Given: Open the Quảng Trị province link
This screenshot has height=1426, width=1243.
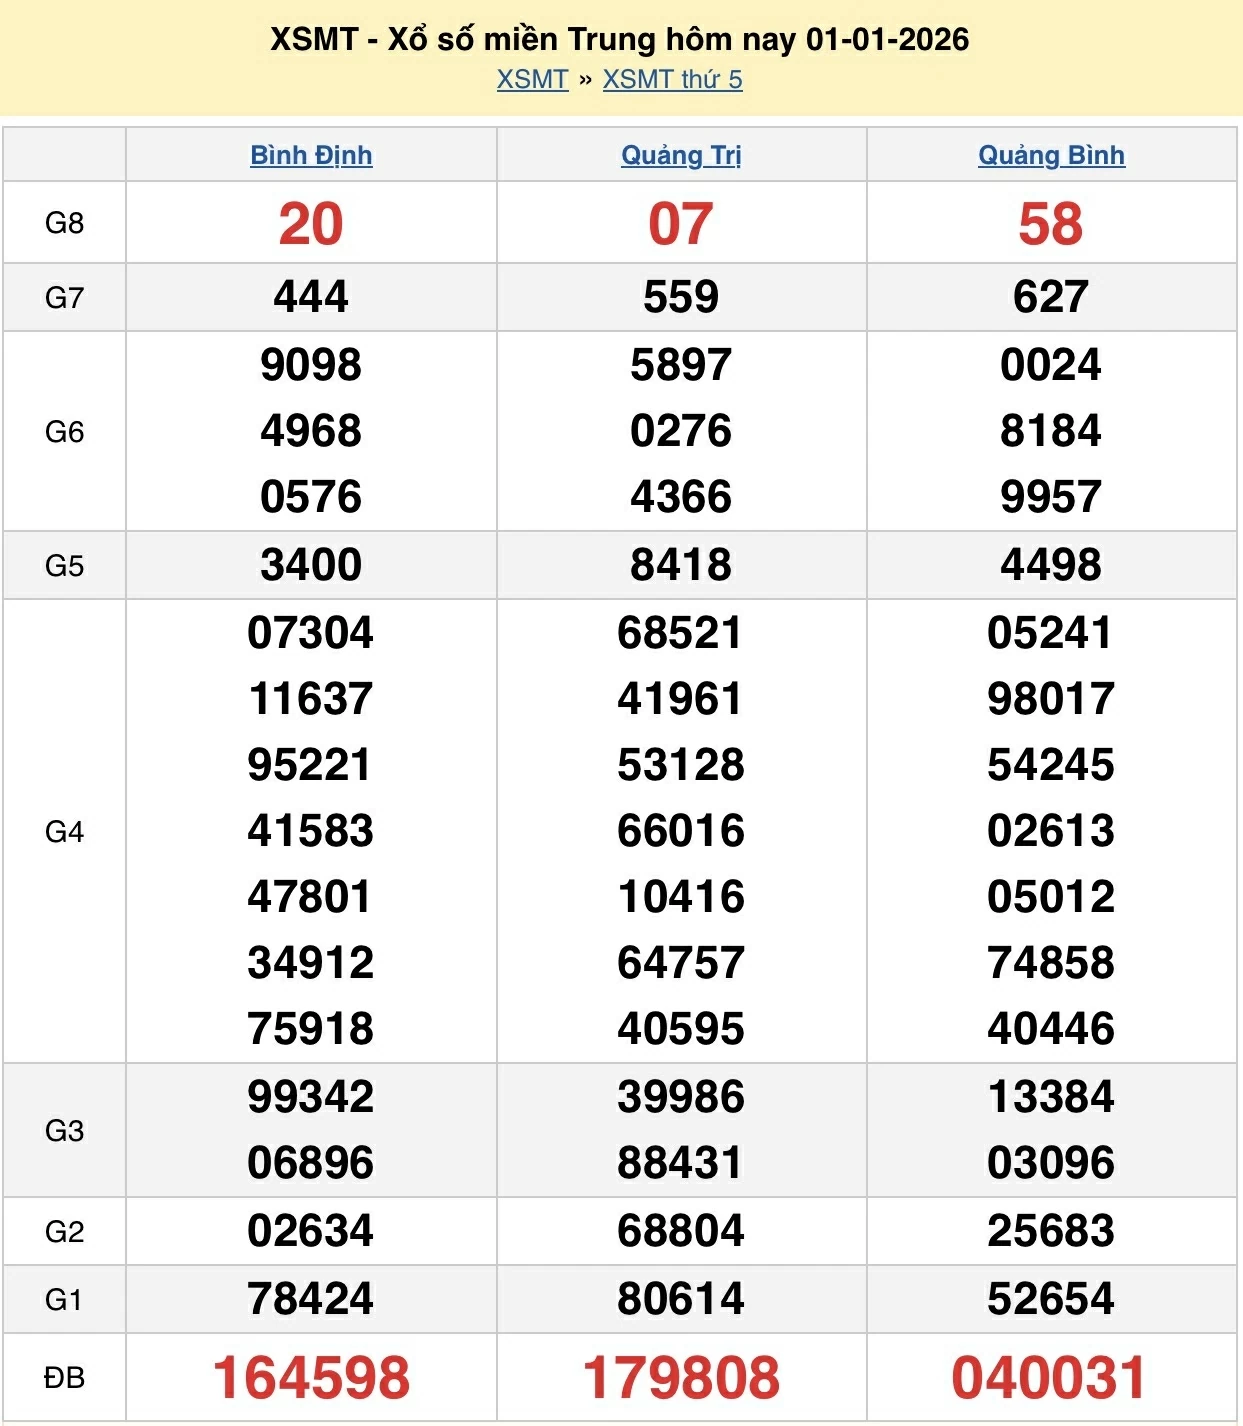Looking at the screenshot, I should coord(681,155).
